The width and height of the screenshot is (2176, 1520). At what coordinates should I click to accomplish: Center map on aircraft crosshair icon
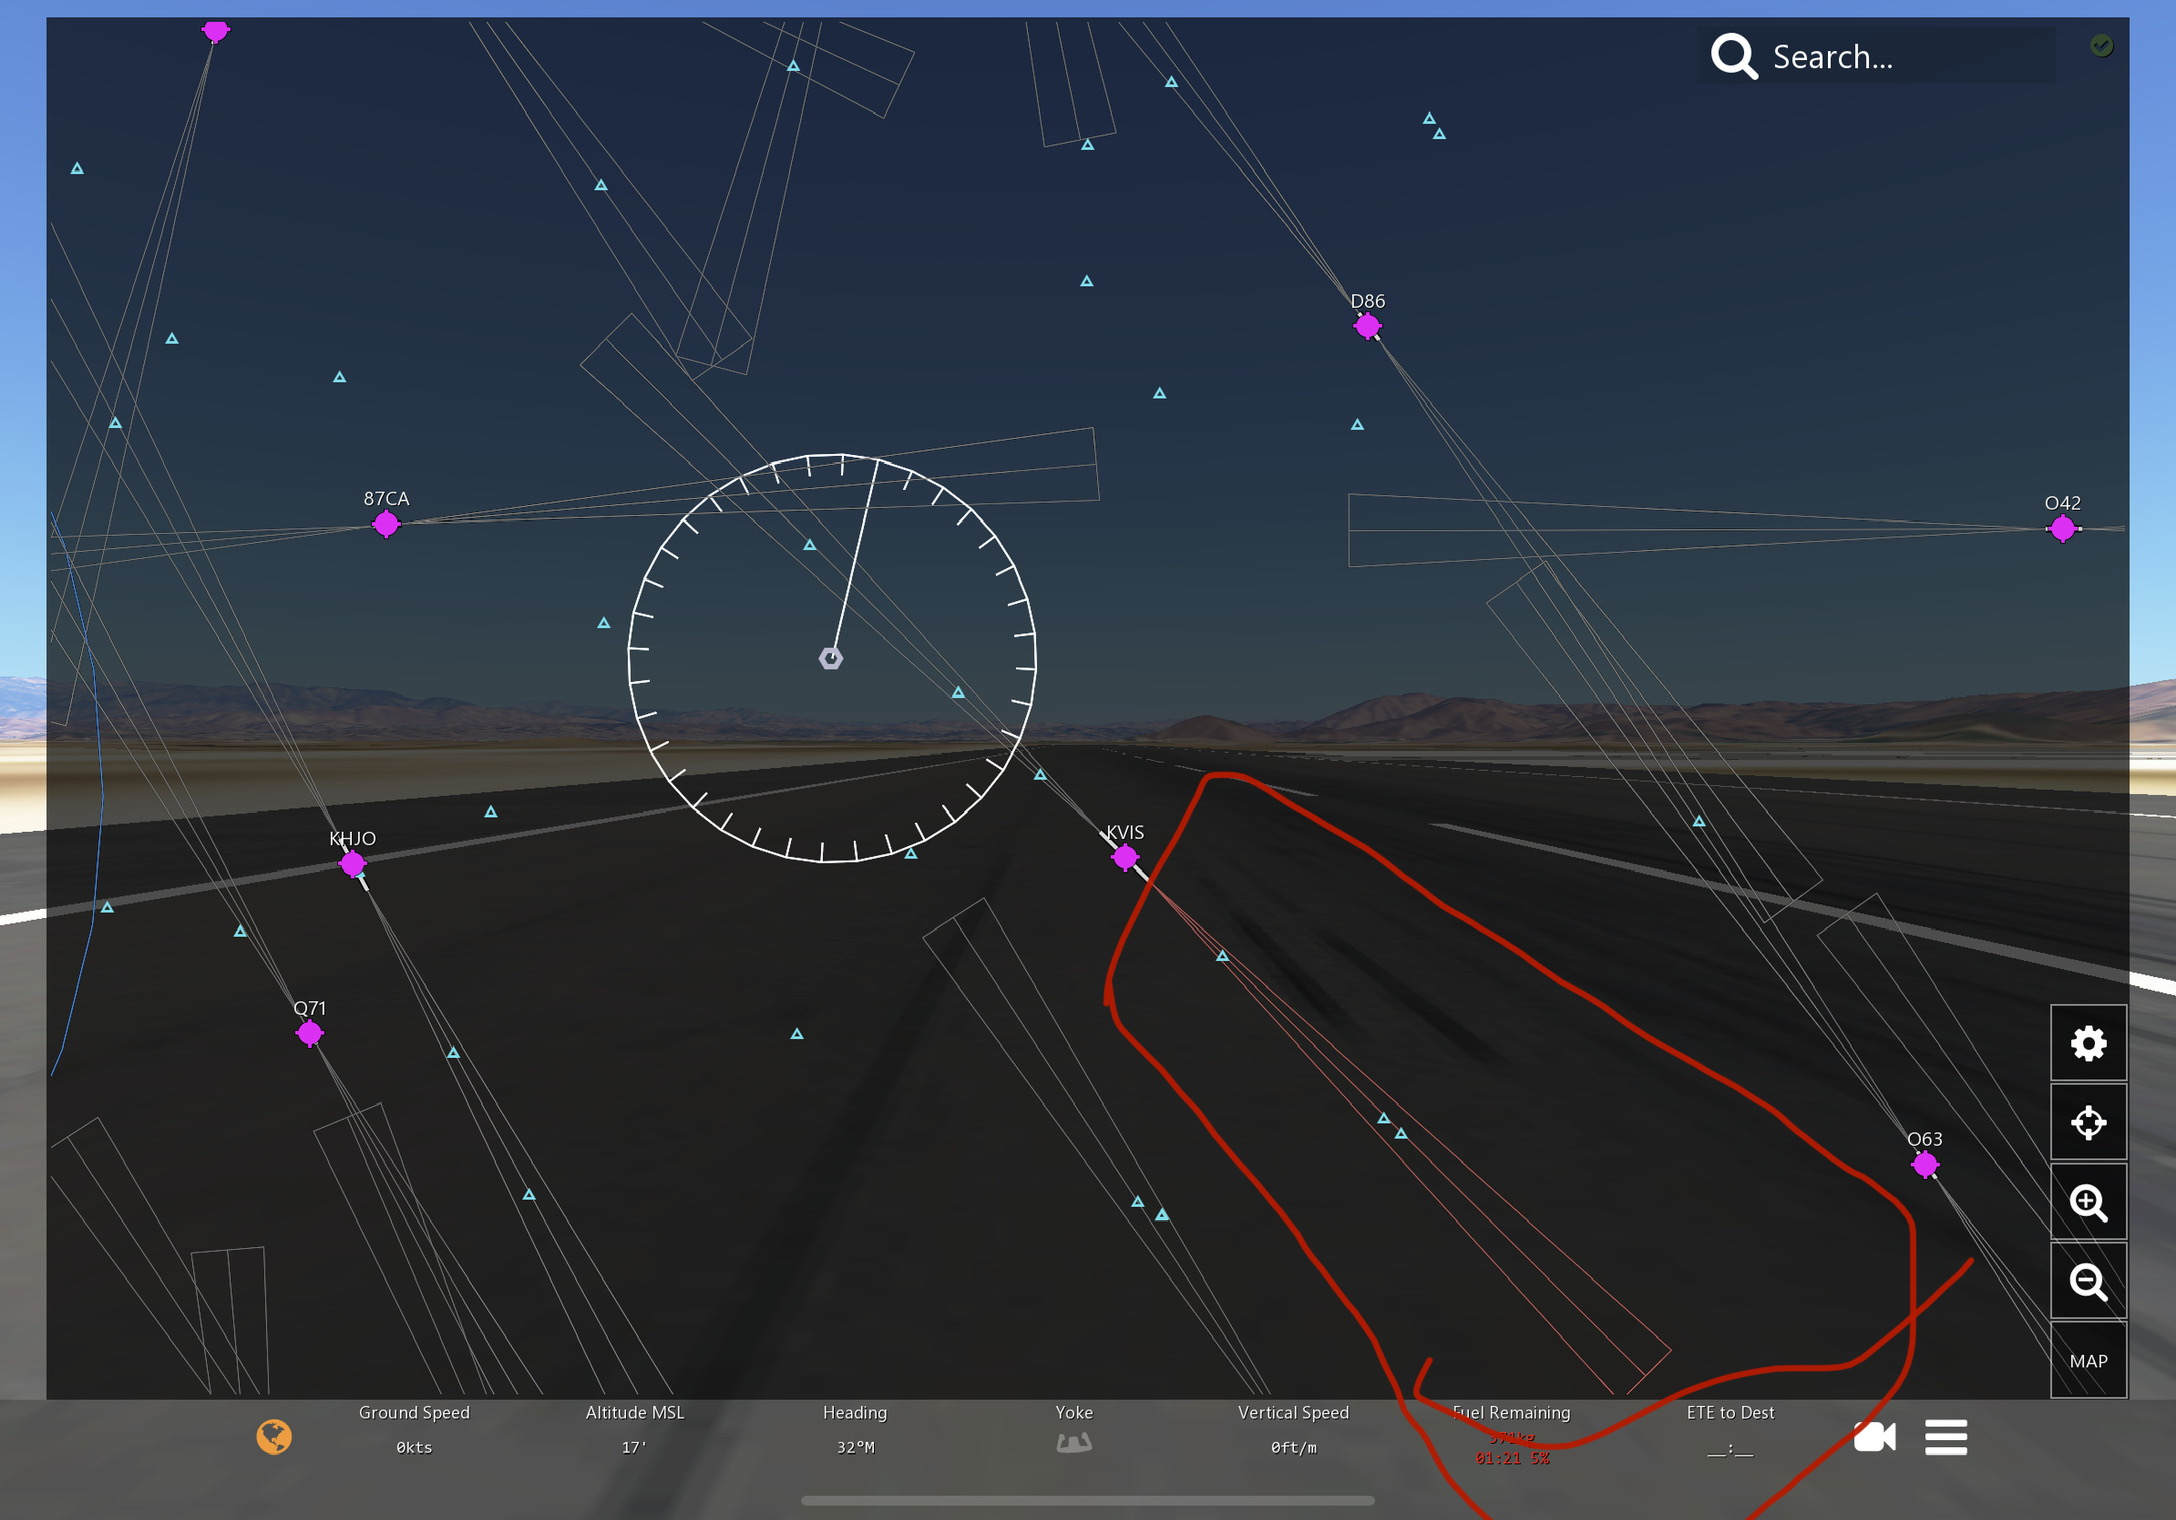pos(2088,1123)
